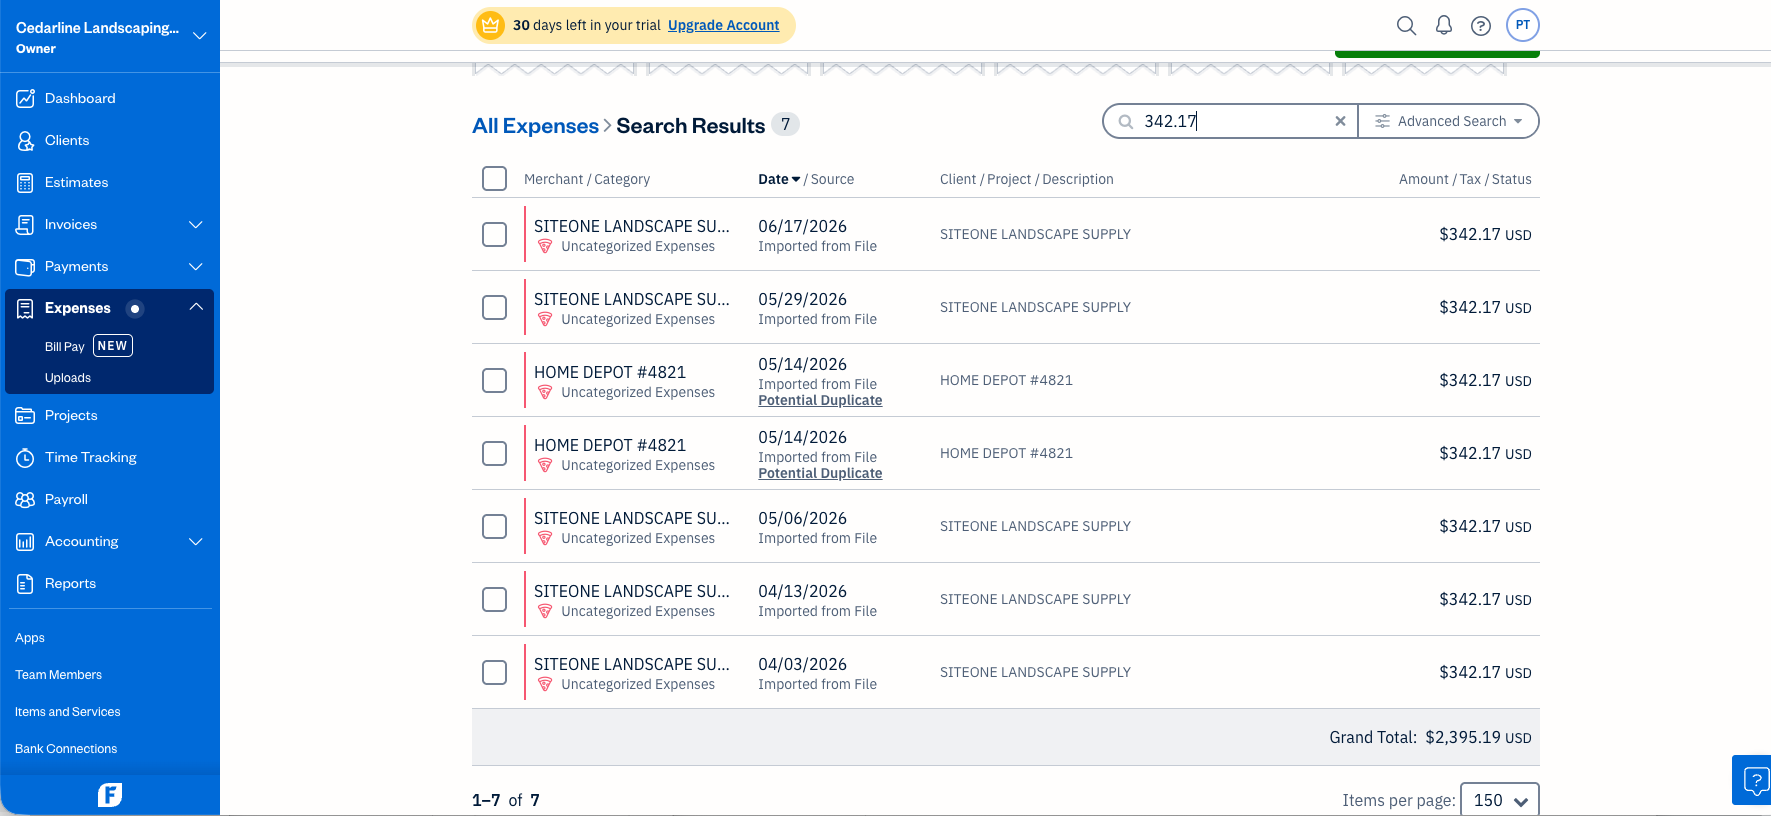Open the notifications bell icon

pos(1443,25)
